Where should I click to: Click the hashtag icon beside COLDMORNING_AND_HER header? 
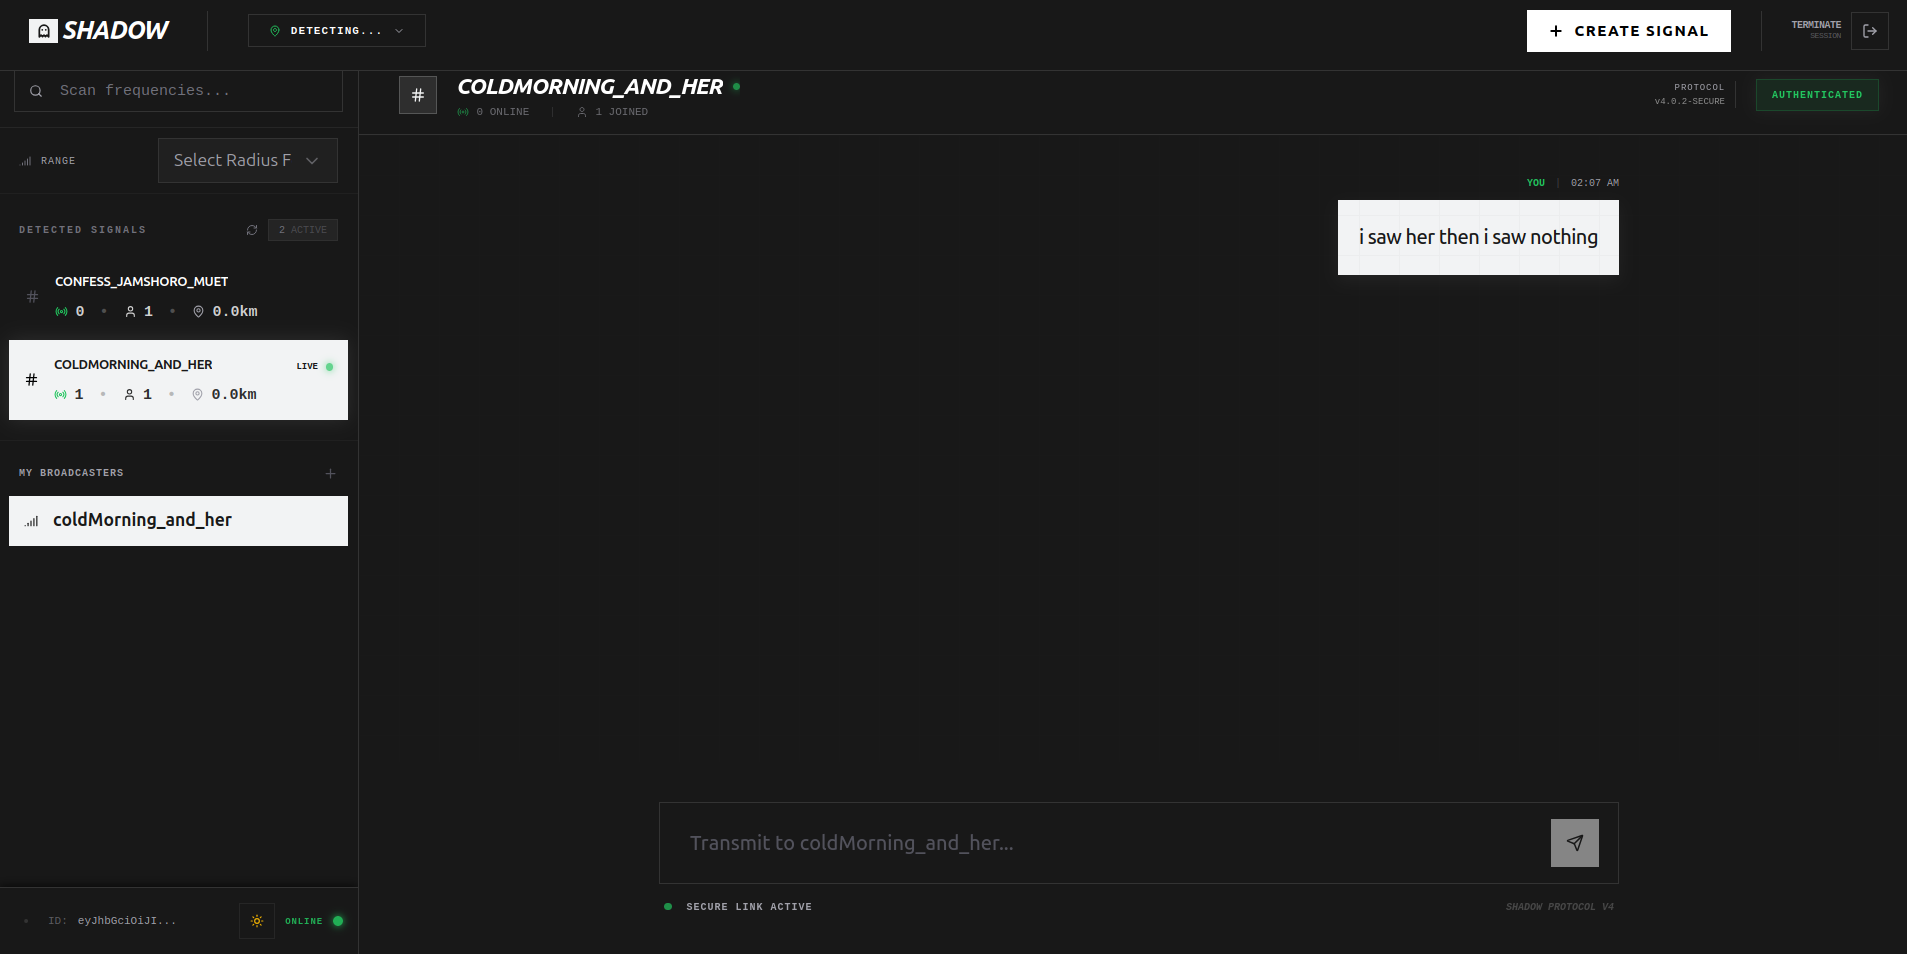(418, 94)
